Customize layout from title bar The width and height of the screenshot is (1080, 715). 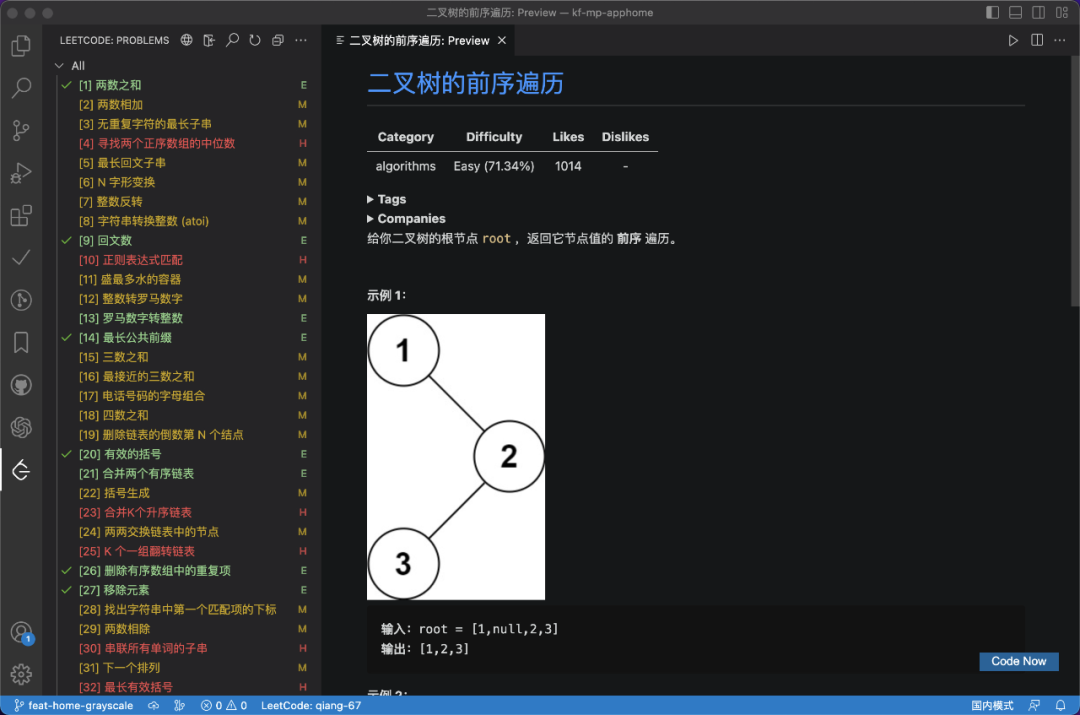pyautogui.click(x=1062, y=12)
